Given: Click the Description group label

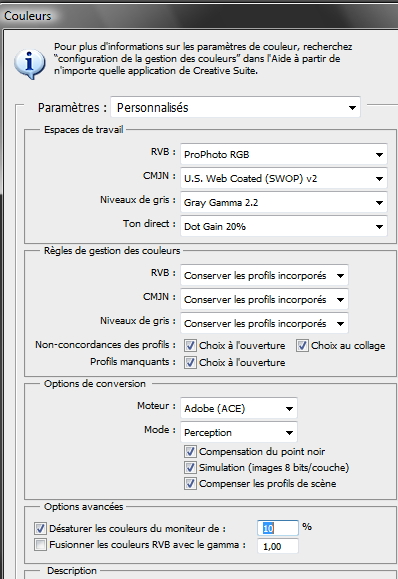Looking at the screenshot, I should pyautogui.click(x=72, y=571).
